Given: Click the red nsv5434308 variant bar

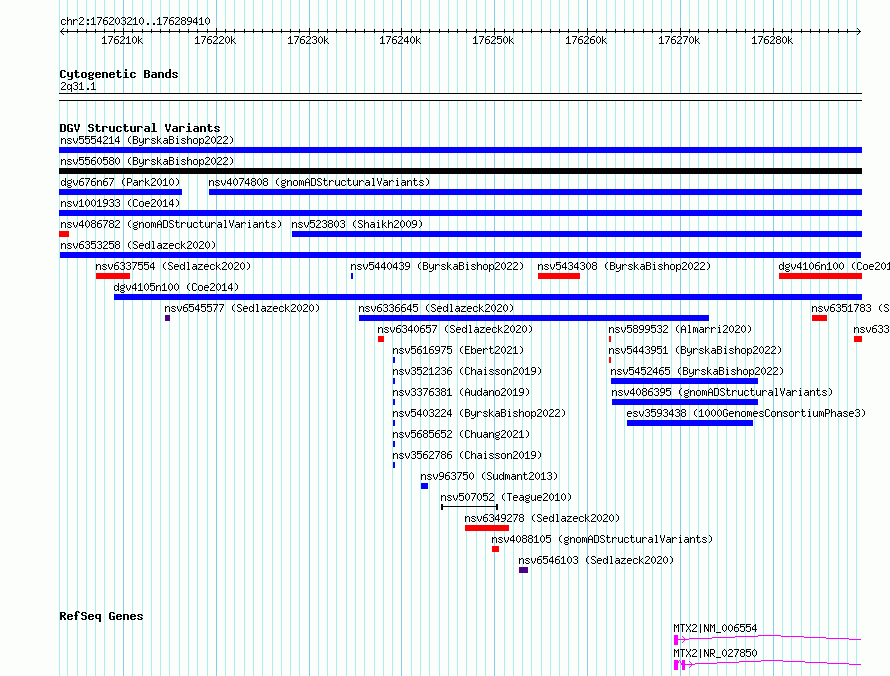Looking at the screenshot, I should tap(559, 276).
